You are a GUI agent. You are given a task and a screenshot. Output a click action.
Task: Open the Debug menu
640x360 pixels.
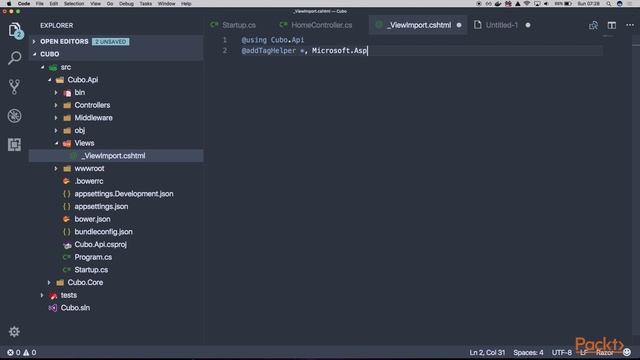tap(126, 4)
